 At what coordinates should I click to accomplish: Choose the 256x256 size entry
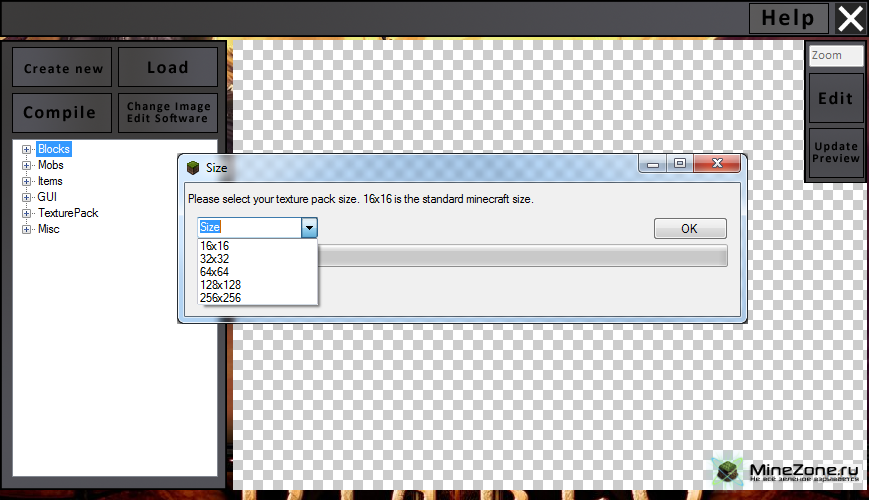click(220, 298)
